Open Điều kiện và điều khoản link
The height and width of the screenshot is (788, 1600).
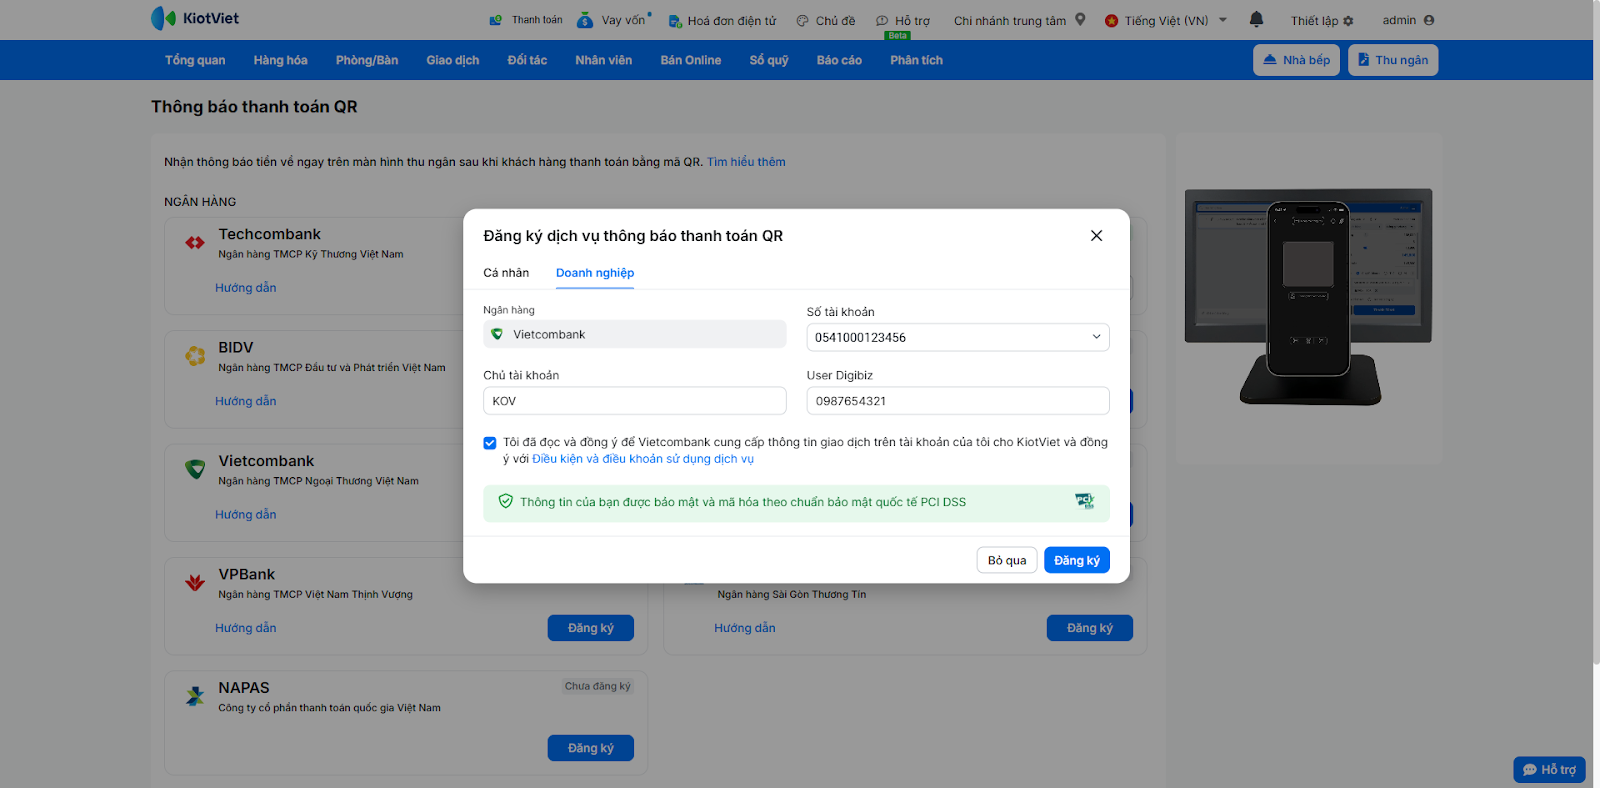[x=643, y=459]
